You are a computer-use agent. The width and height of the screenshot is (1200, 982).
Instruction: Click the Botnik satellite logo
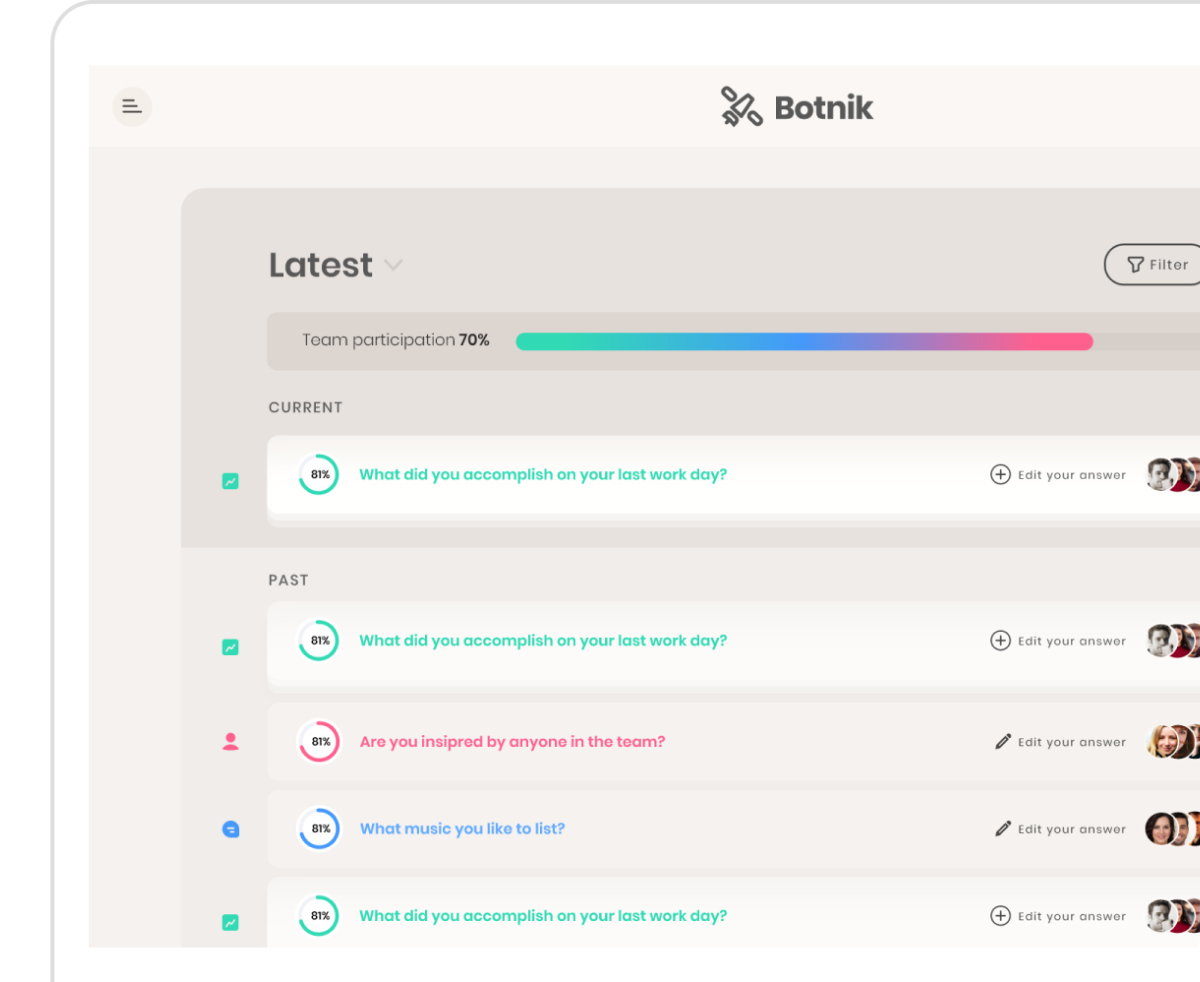tap(741, 107)
